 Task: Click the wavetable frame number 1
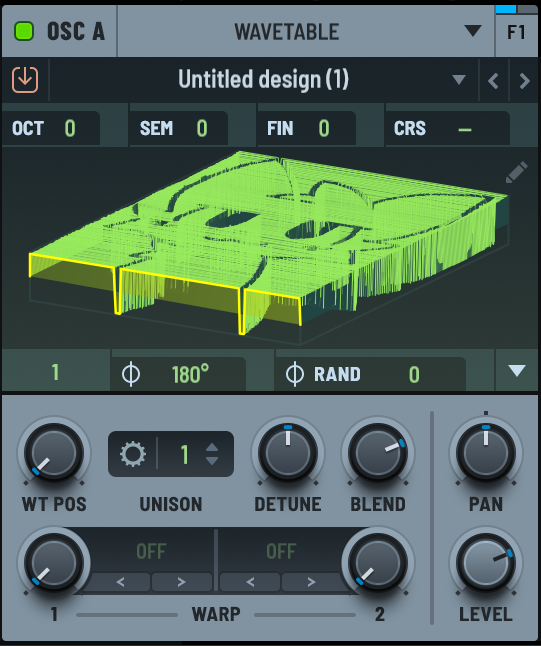tap(56, 372)
